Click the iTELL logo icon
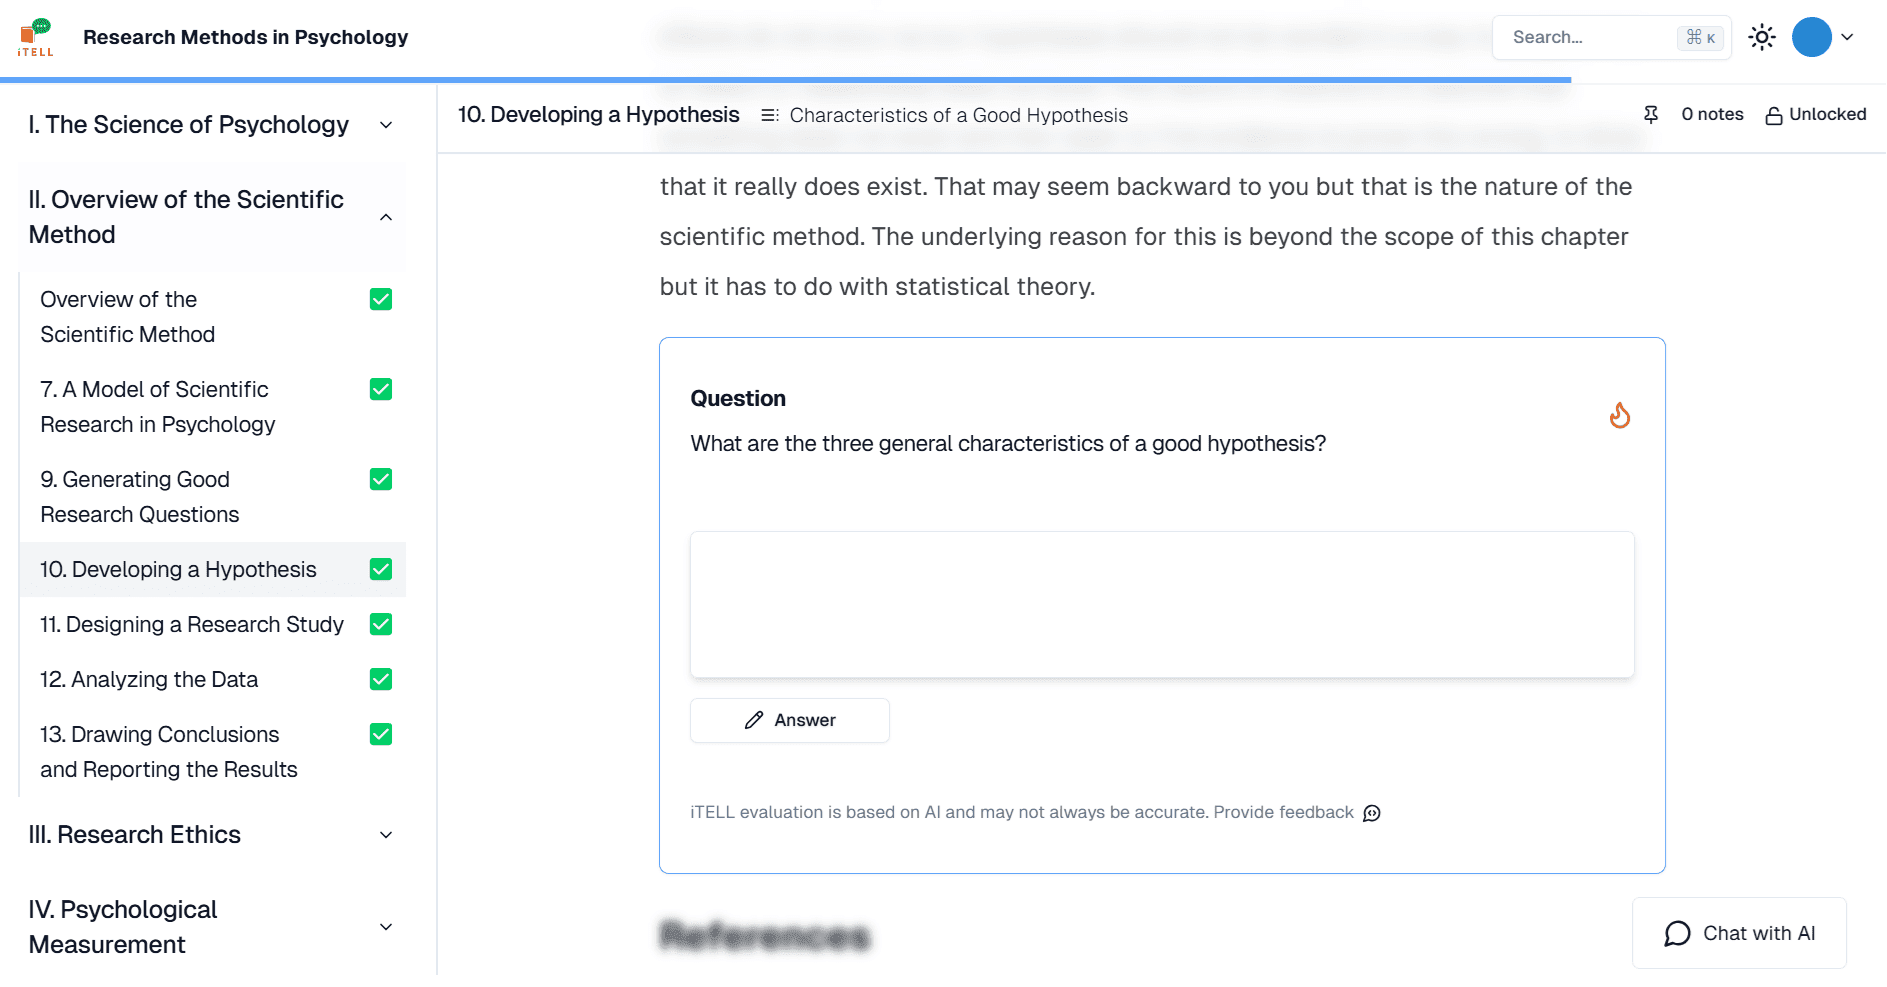 click(36, 37)
